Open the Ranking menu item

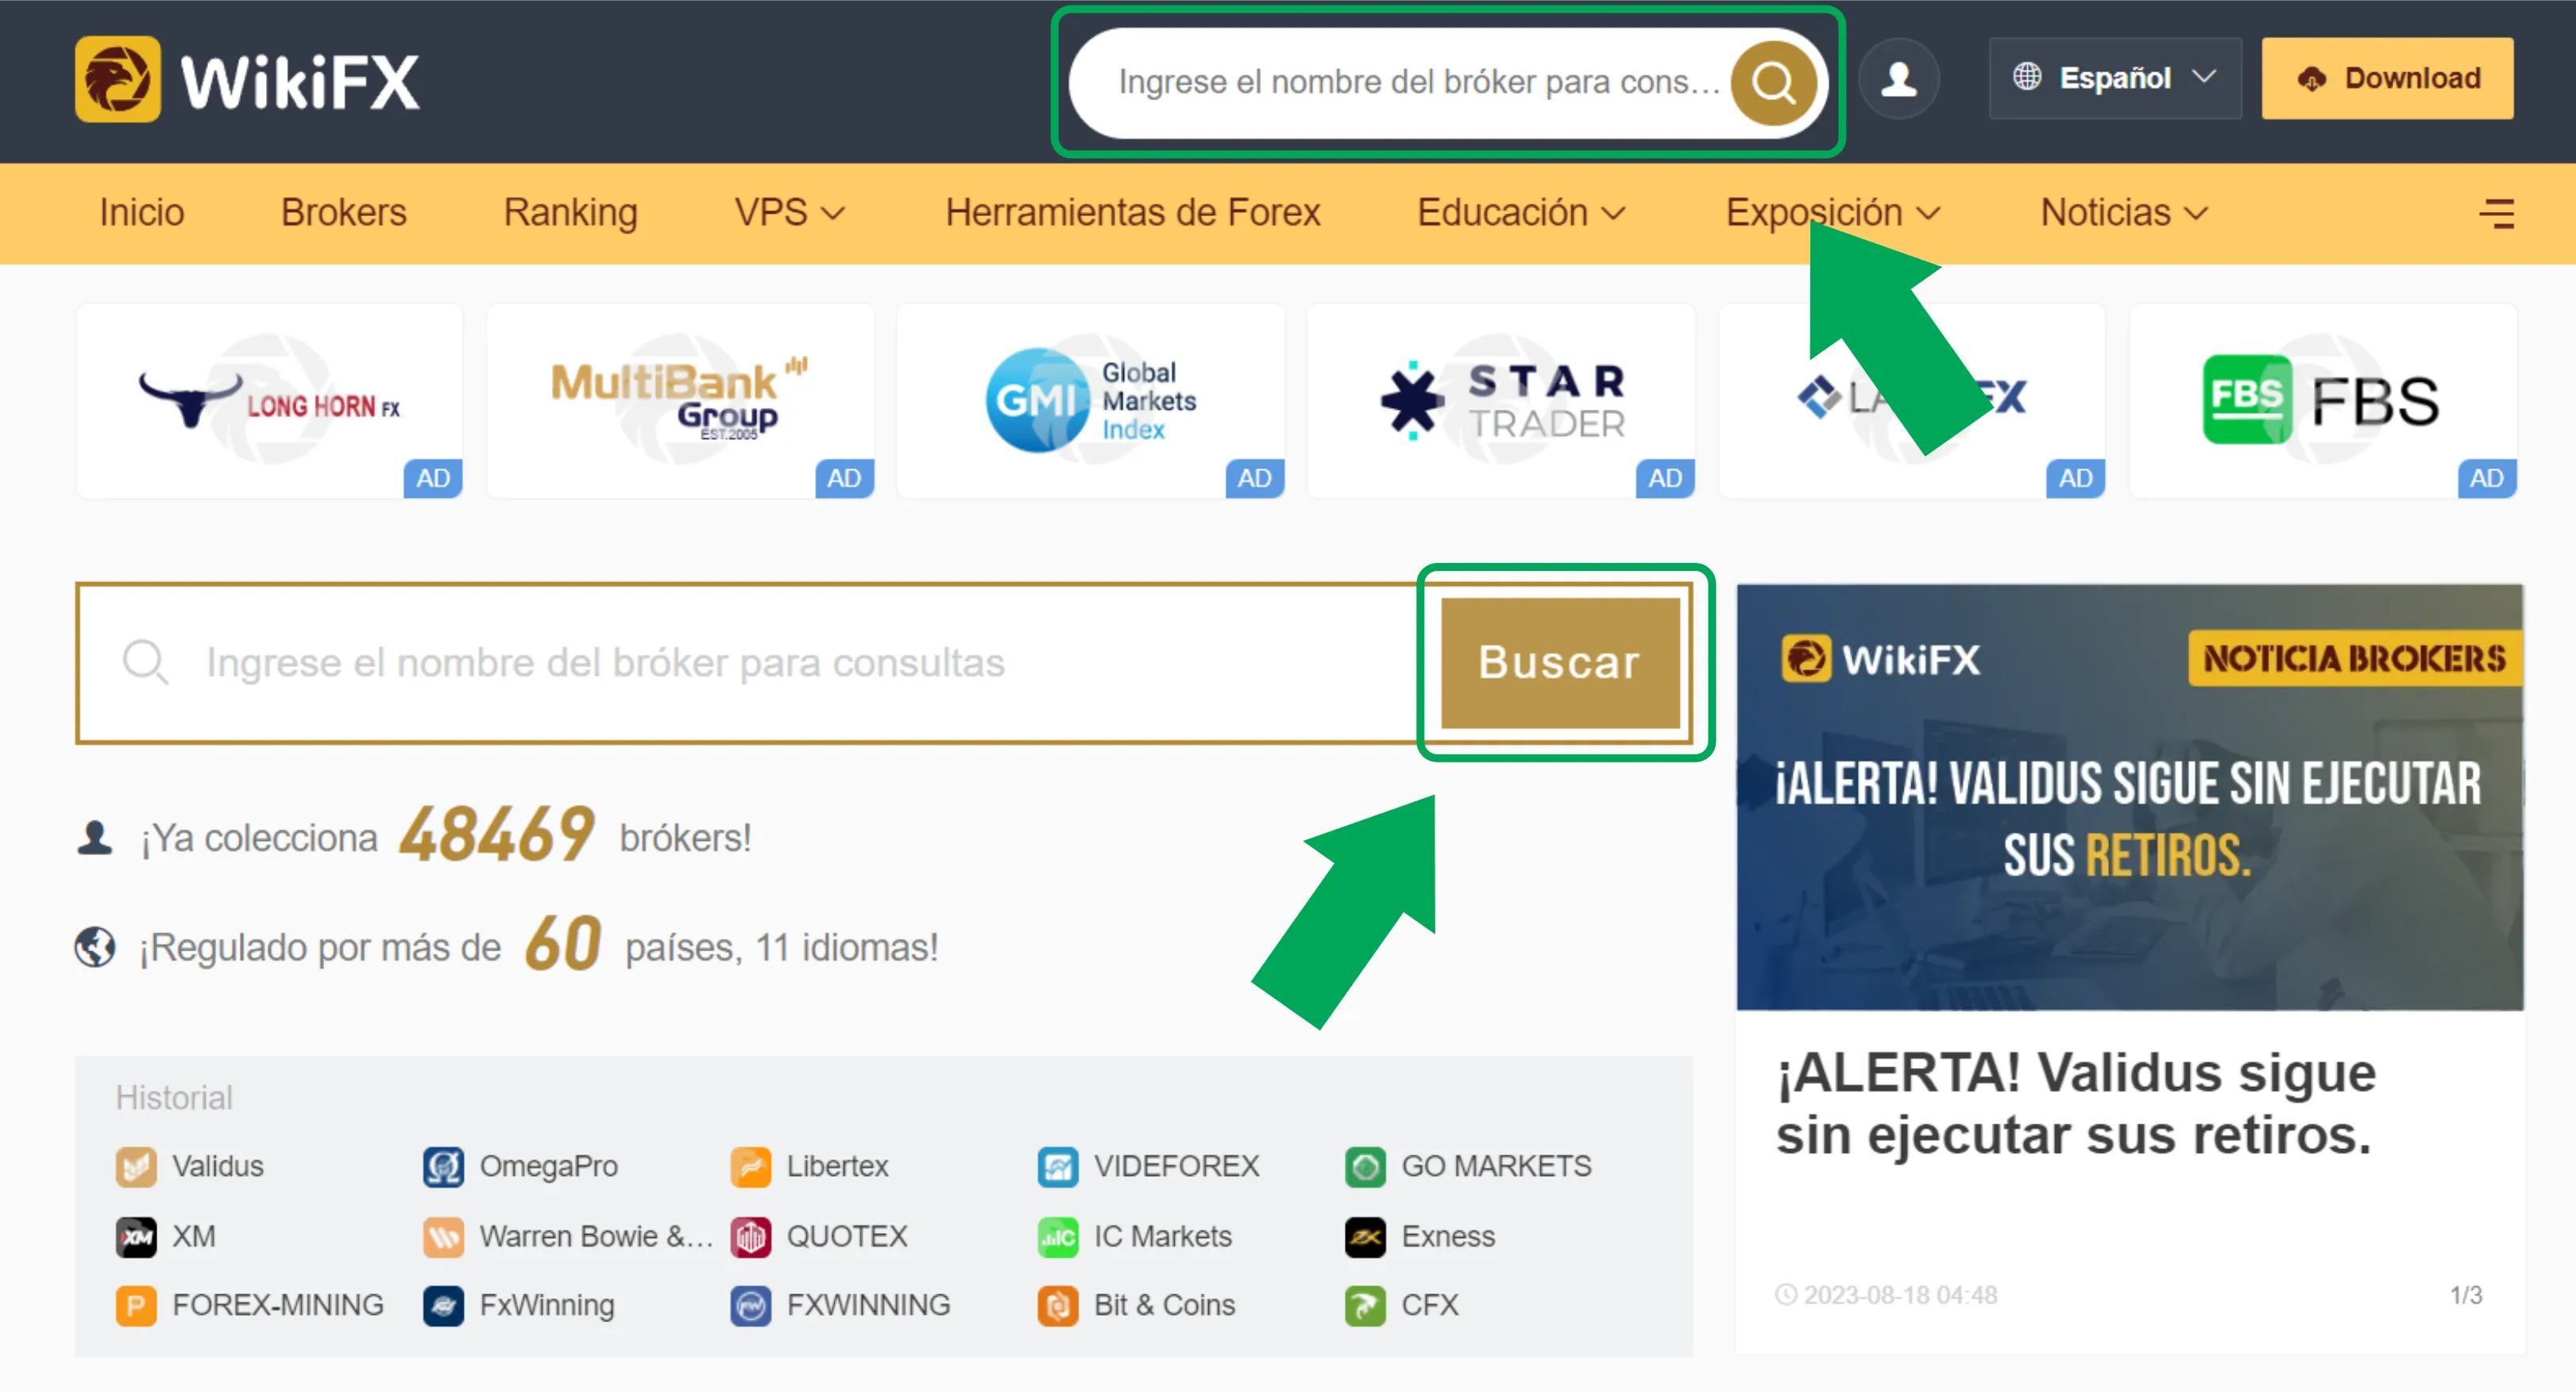point(571,213)
